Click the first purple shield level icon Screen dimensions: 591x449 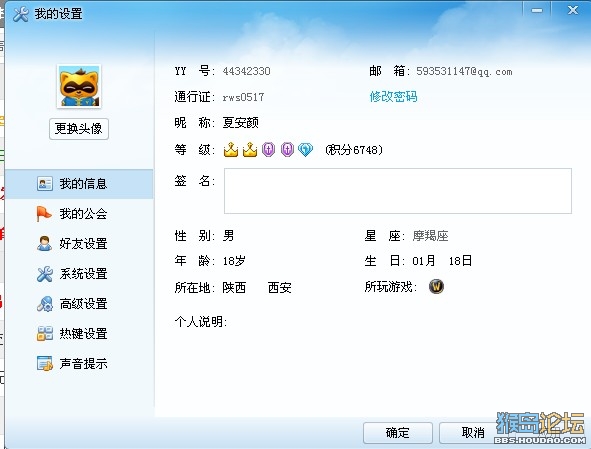coord(268,150)
